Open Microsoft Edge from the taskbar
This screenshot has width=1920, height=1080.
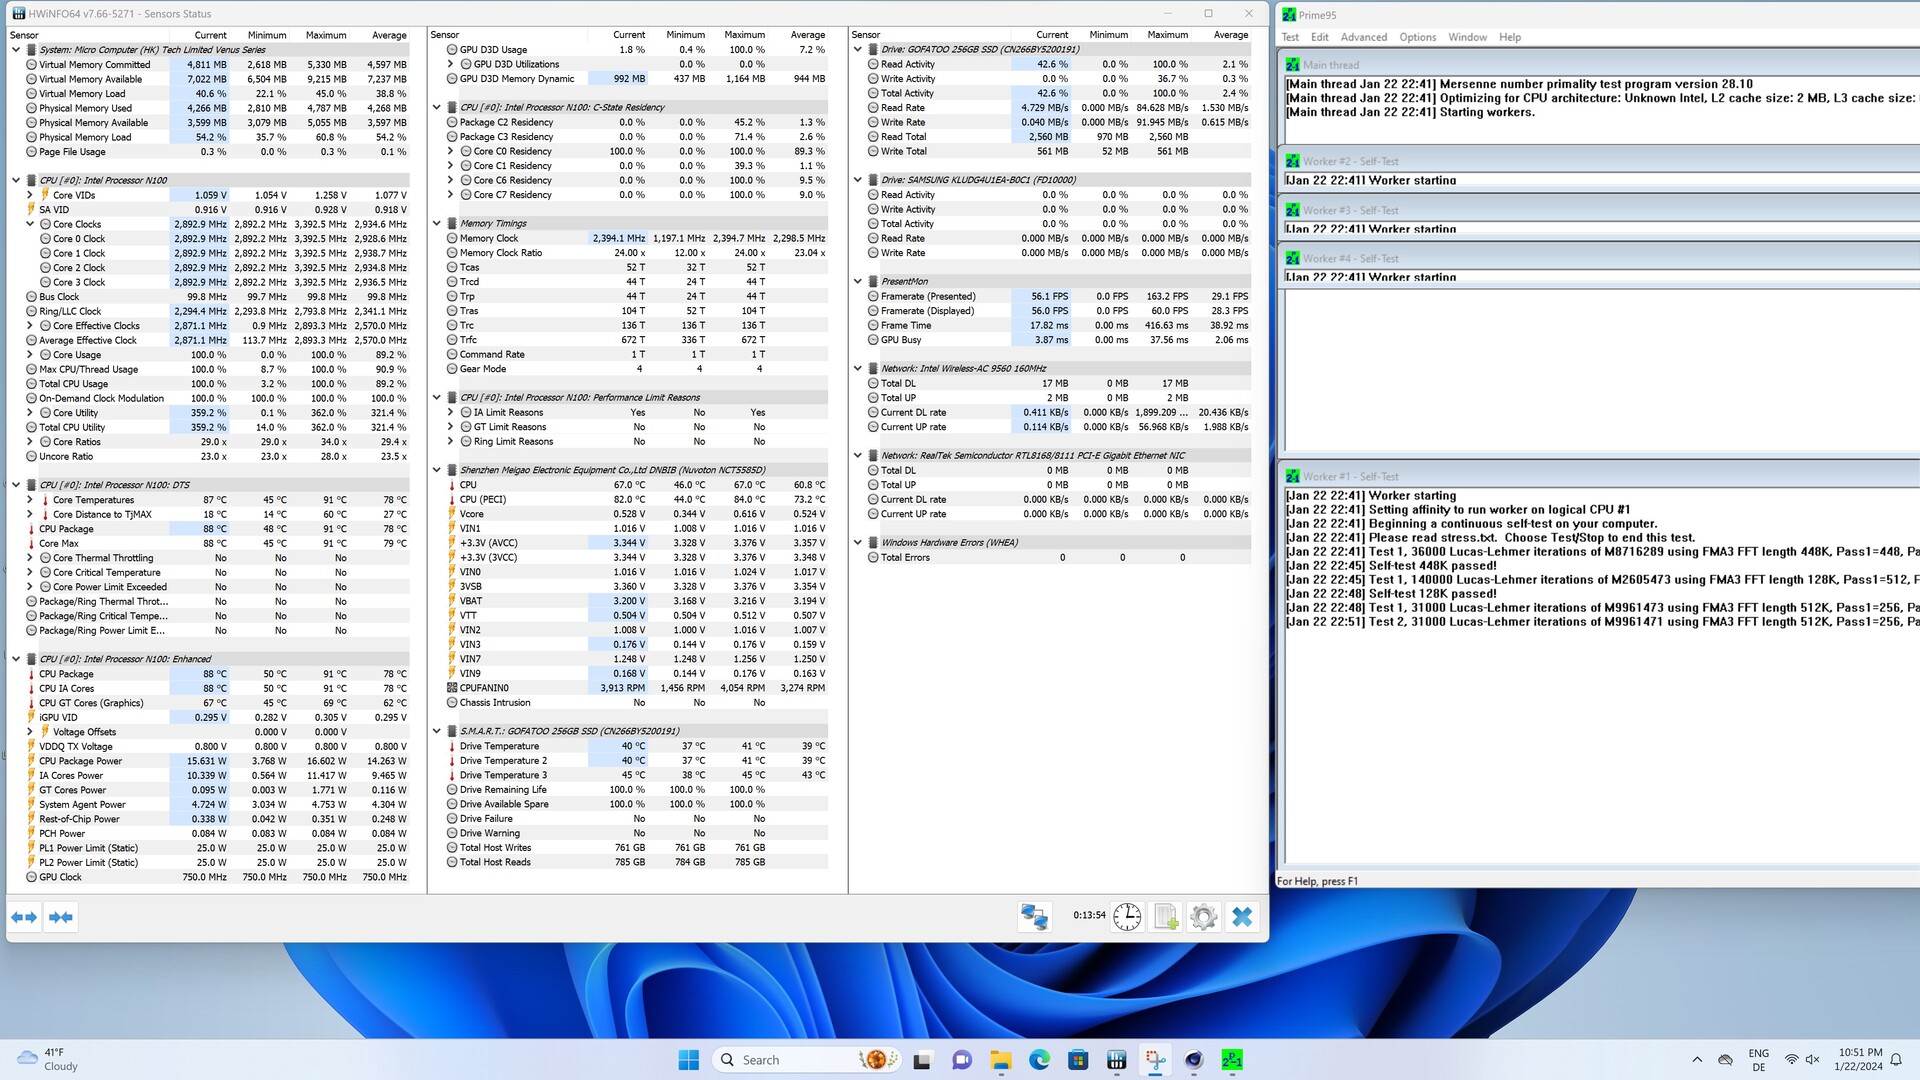coord(1039,1060)
